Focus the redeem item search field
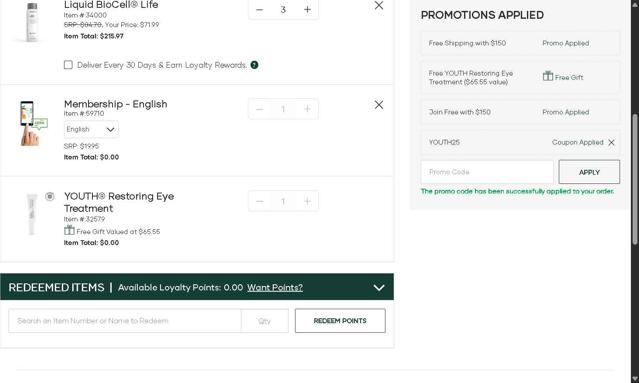 click(x=125, y=321)
